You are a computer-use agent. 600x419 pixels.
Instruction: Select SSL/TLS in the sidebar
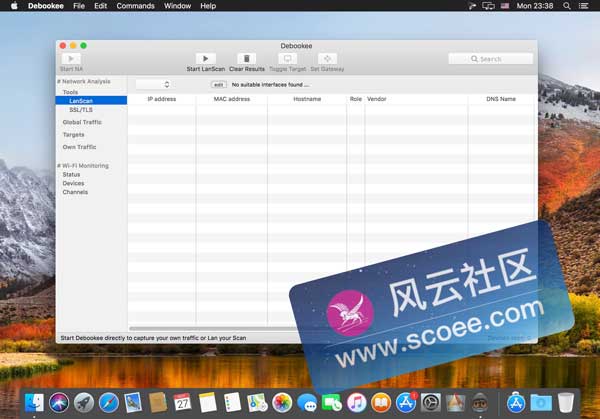(x=81, y=110)
